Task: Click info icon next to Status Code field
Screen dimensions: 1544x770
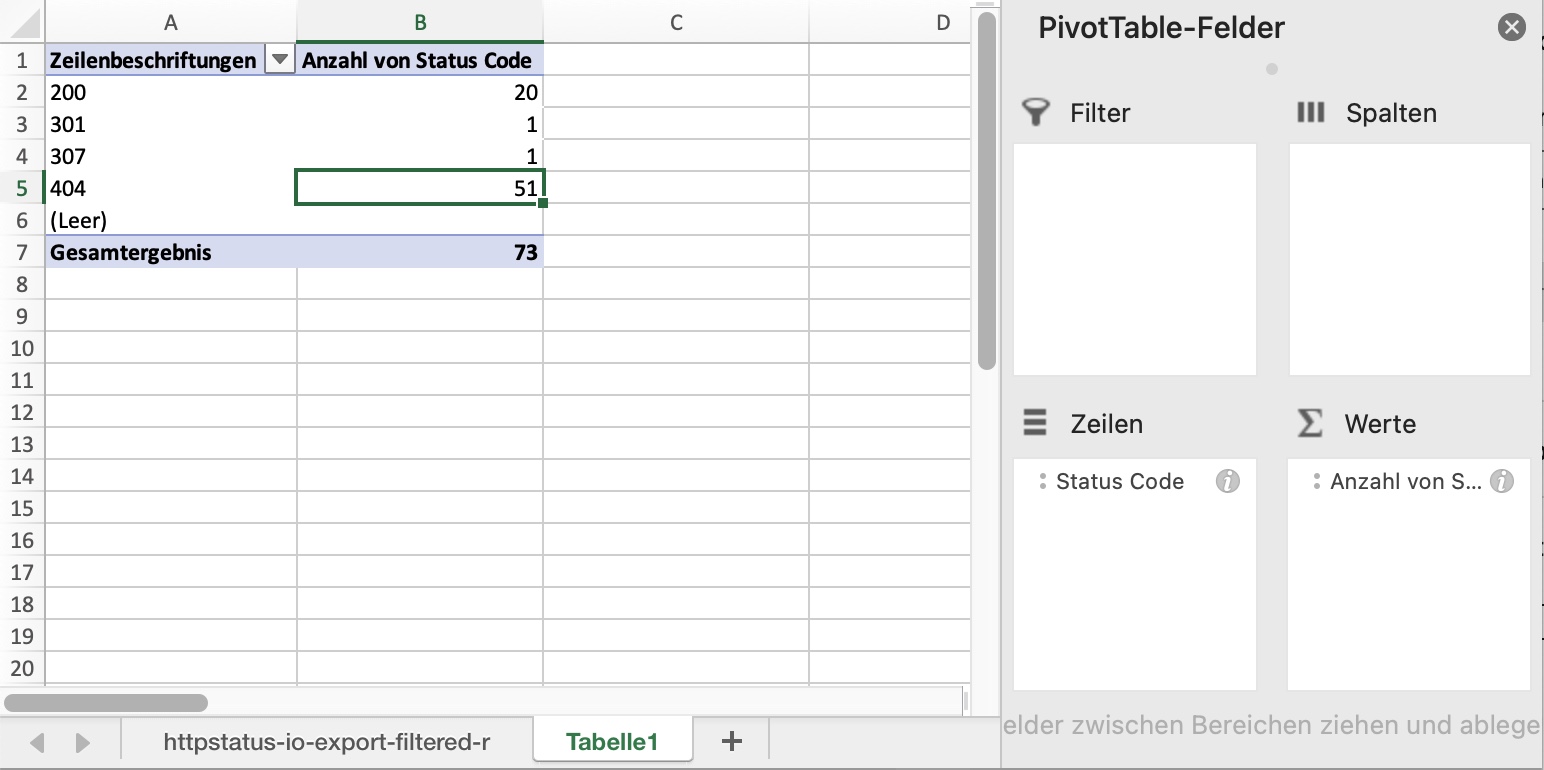Action: 1227,481
